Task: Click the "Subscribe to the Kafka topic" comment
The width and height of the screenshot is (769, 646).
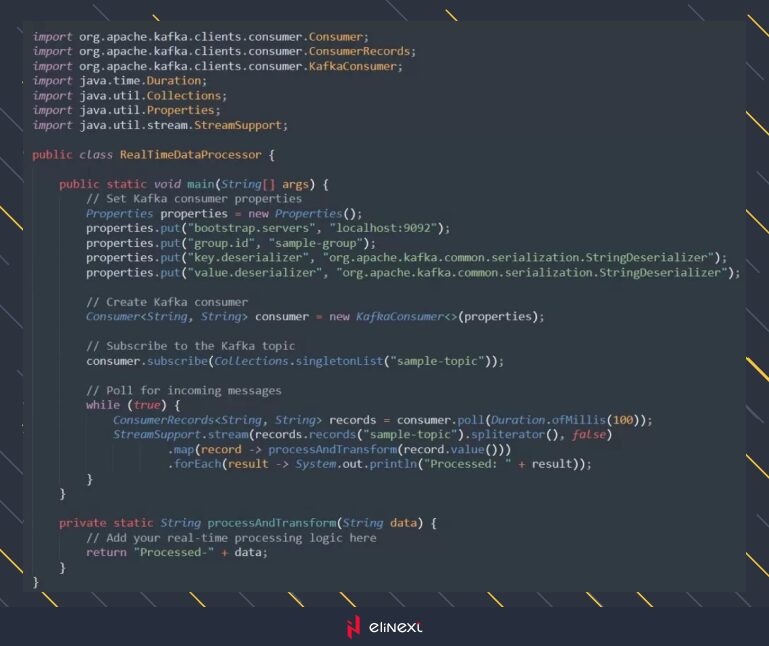Action: point(190,346)
